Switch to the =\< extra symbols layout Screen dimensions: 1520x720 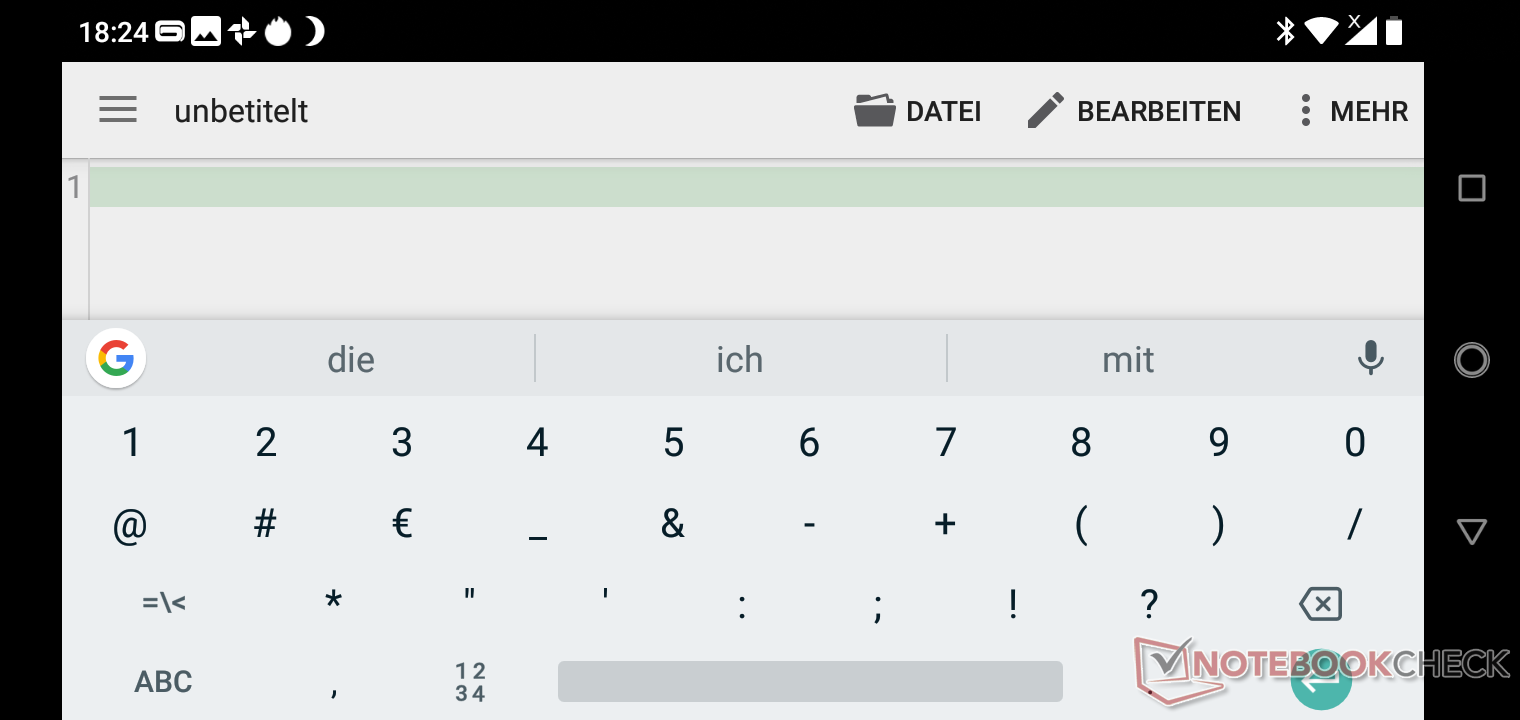[164, 603]
